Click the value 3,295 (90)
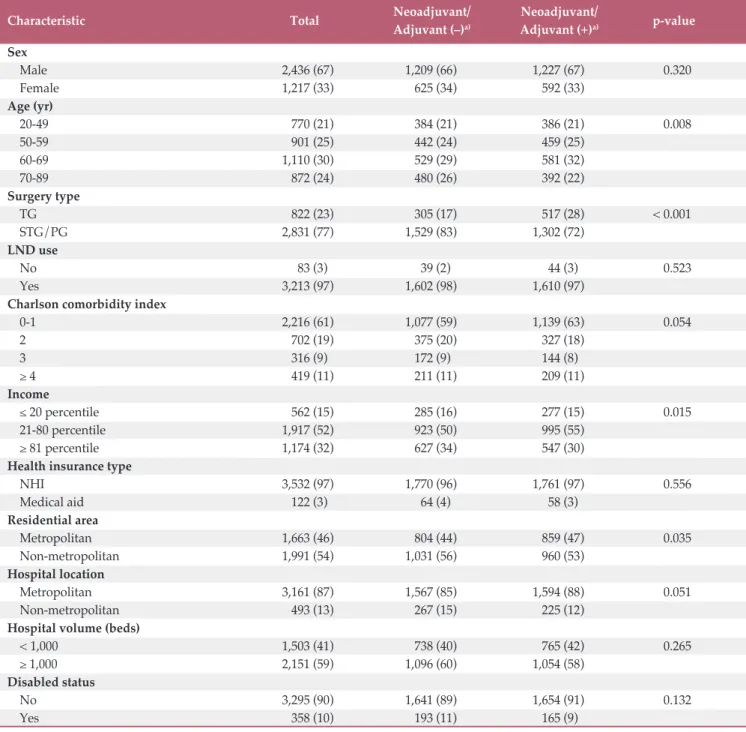The width and height of the screenshot is (746, 732). [307, 700]
